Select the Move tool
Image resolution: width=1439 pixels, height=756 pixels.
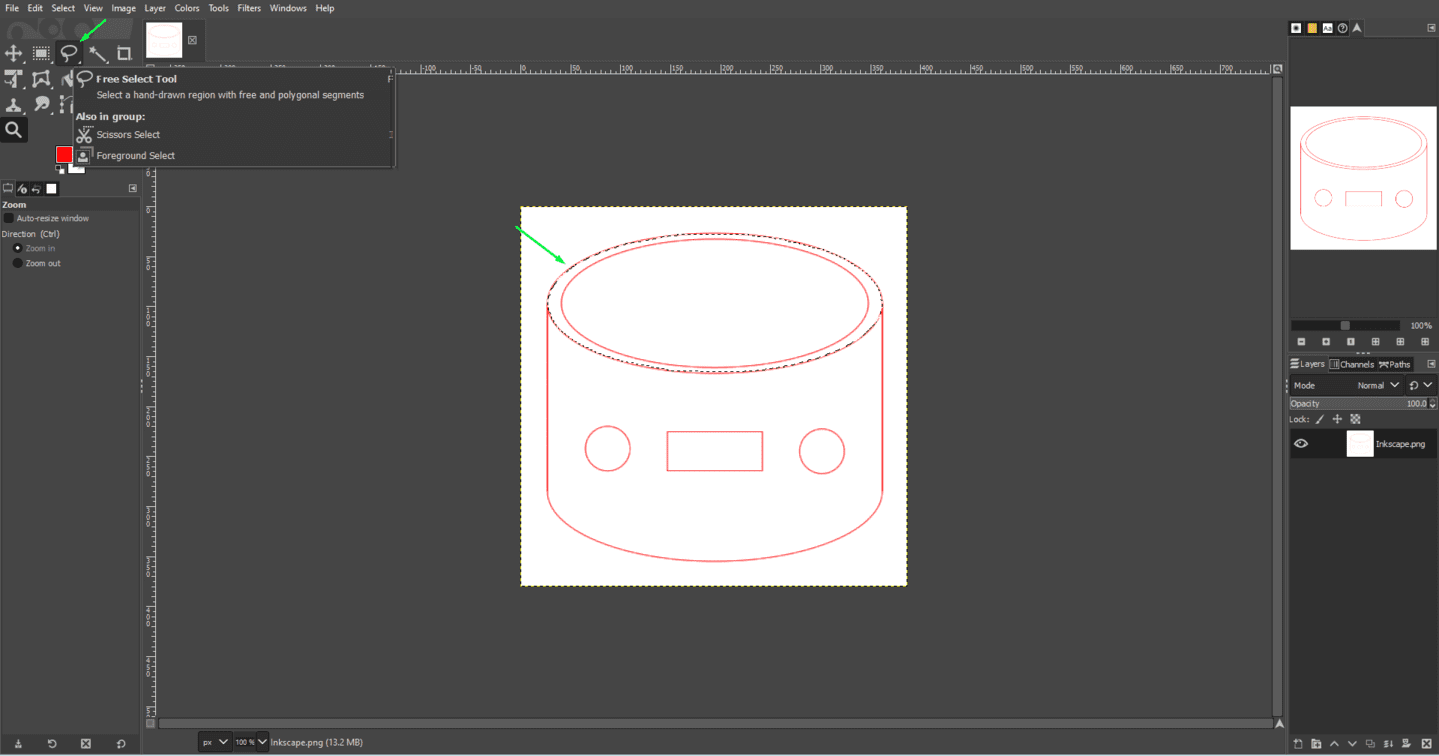[x=13, y=53]
